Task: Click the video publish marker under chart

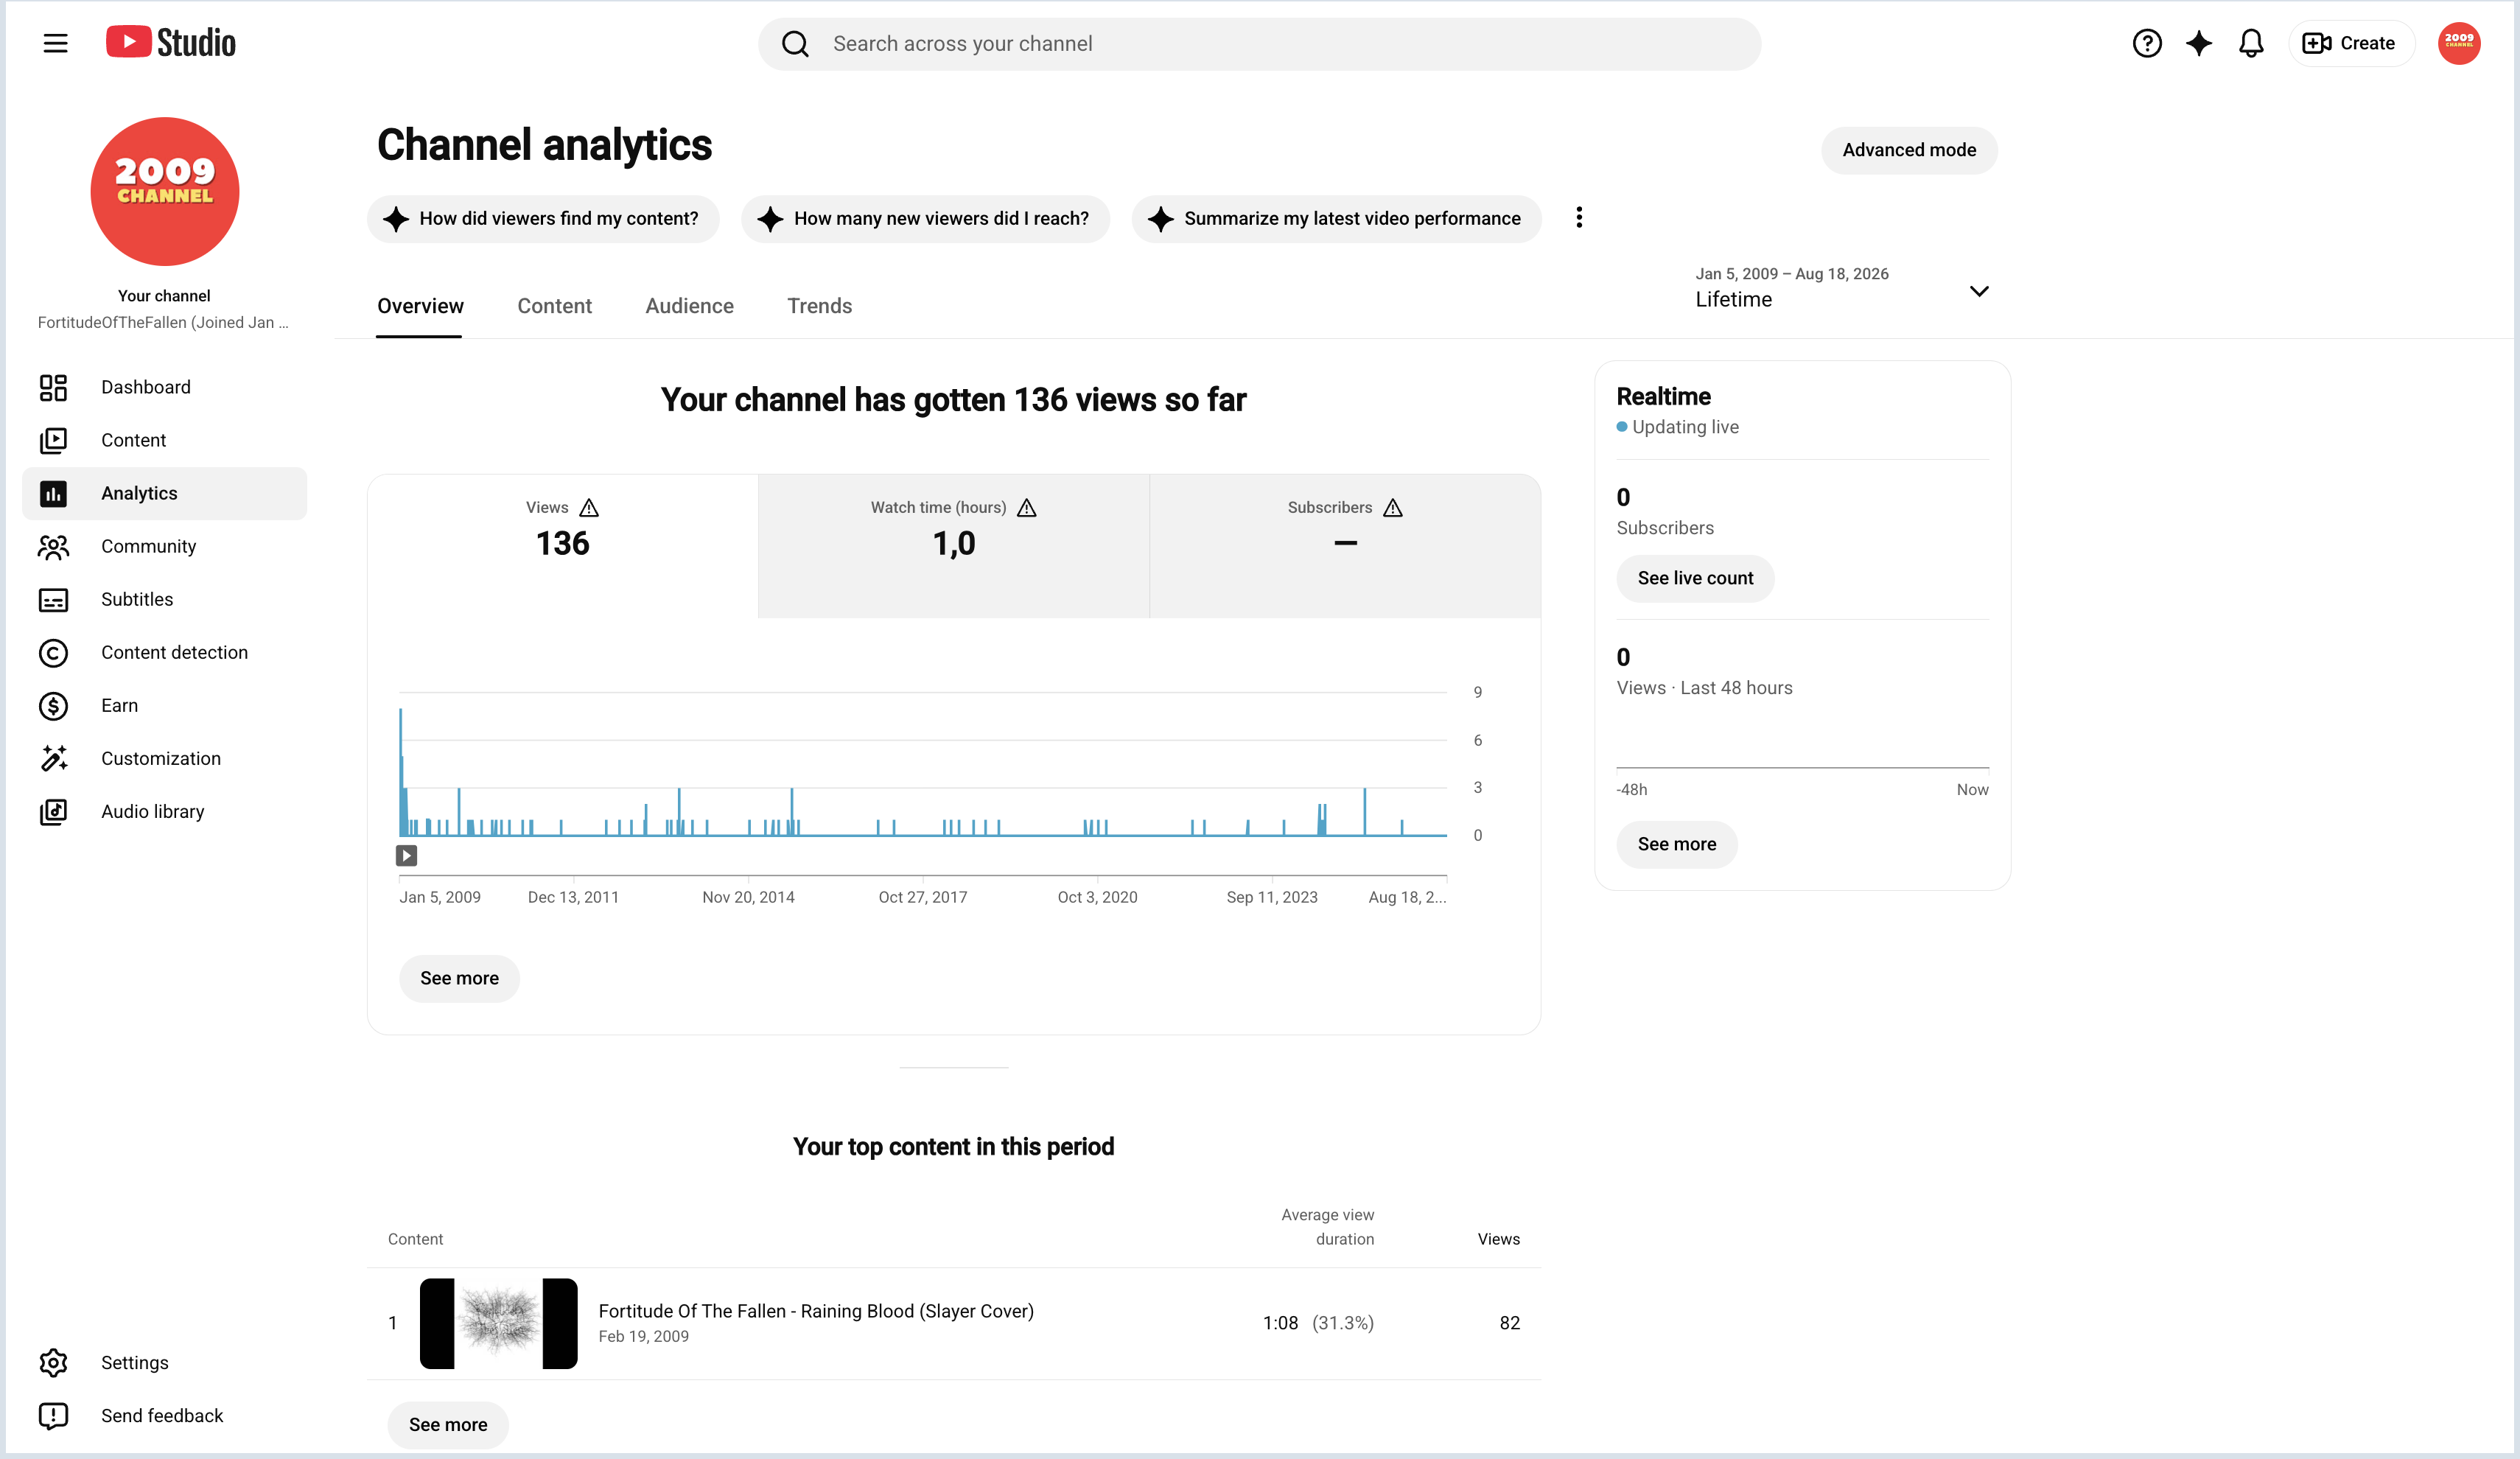Action: click(406, 855)
